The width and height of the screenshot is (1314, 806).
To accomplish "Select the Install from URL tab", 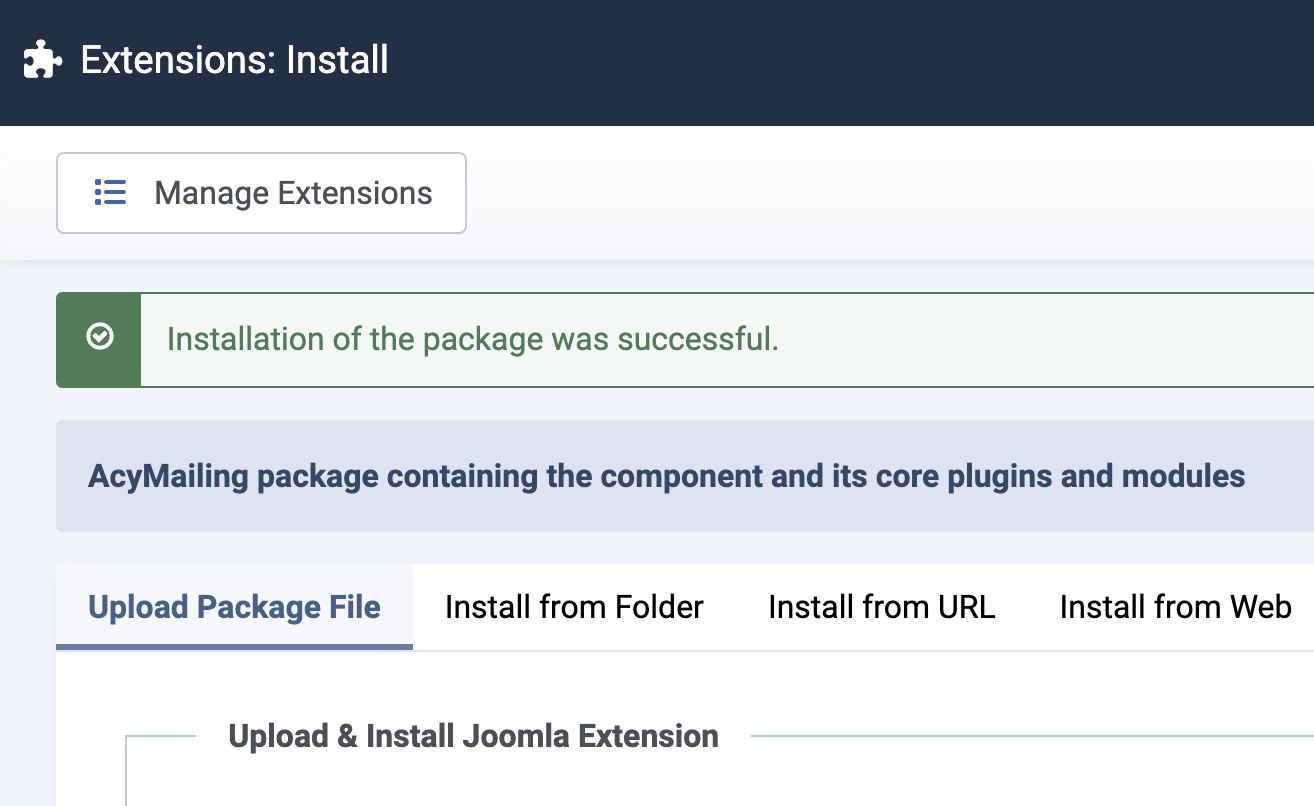I will (x=881, y=607).
